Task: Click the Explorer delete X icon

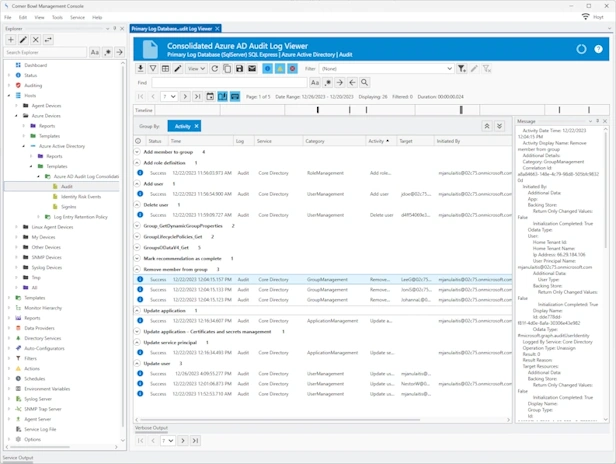Action: click(x=36, y=40)
